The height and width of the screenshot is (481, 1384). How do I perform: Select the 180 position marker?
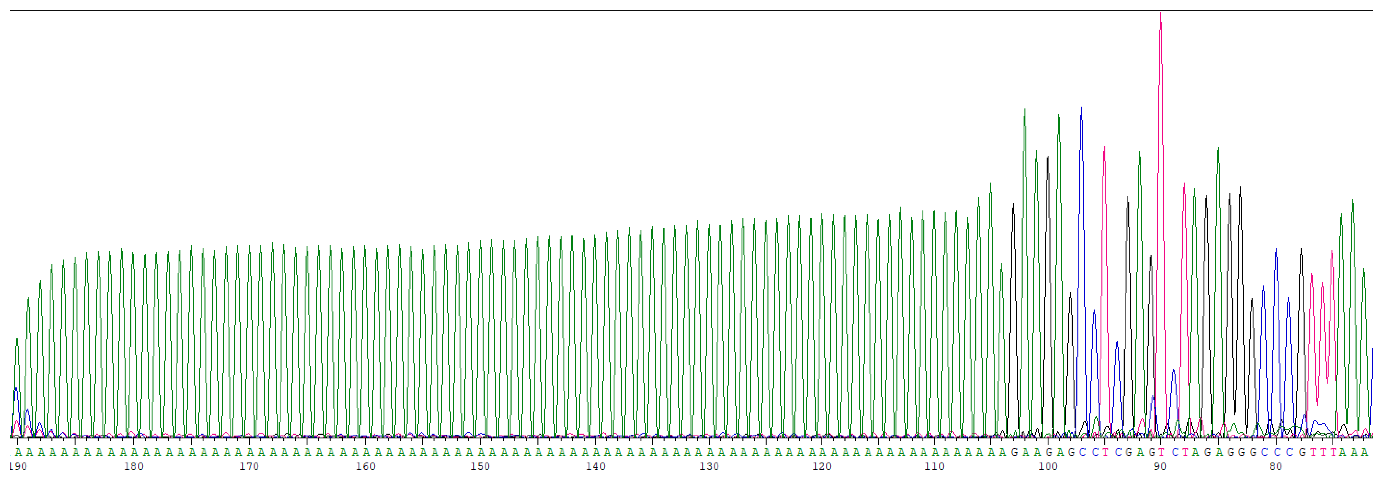[x=133, y=466]
